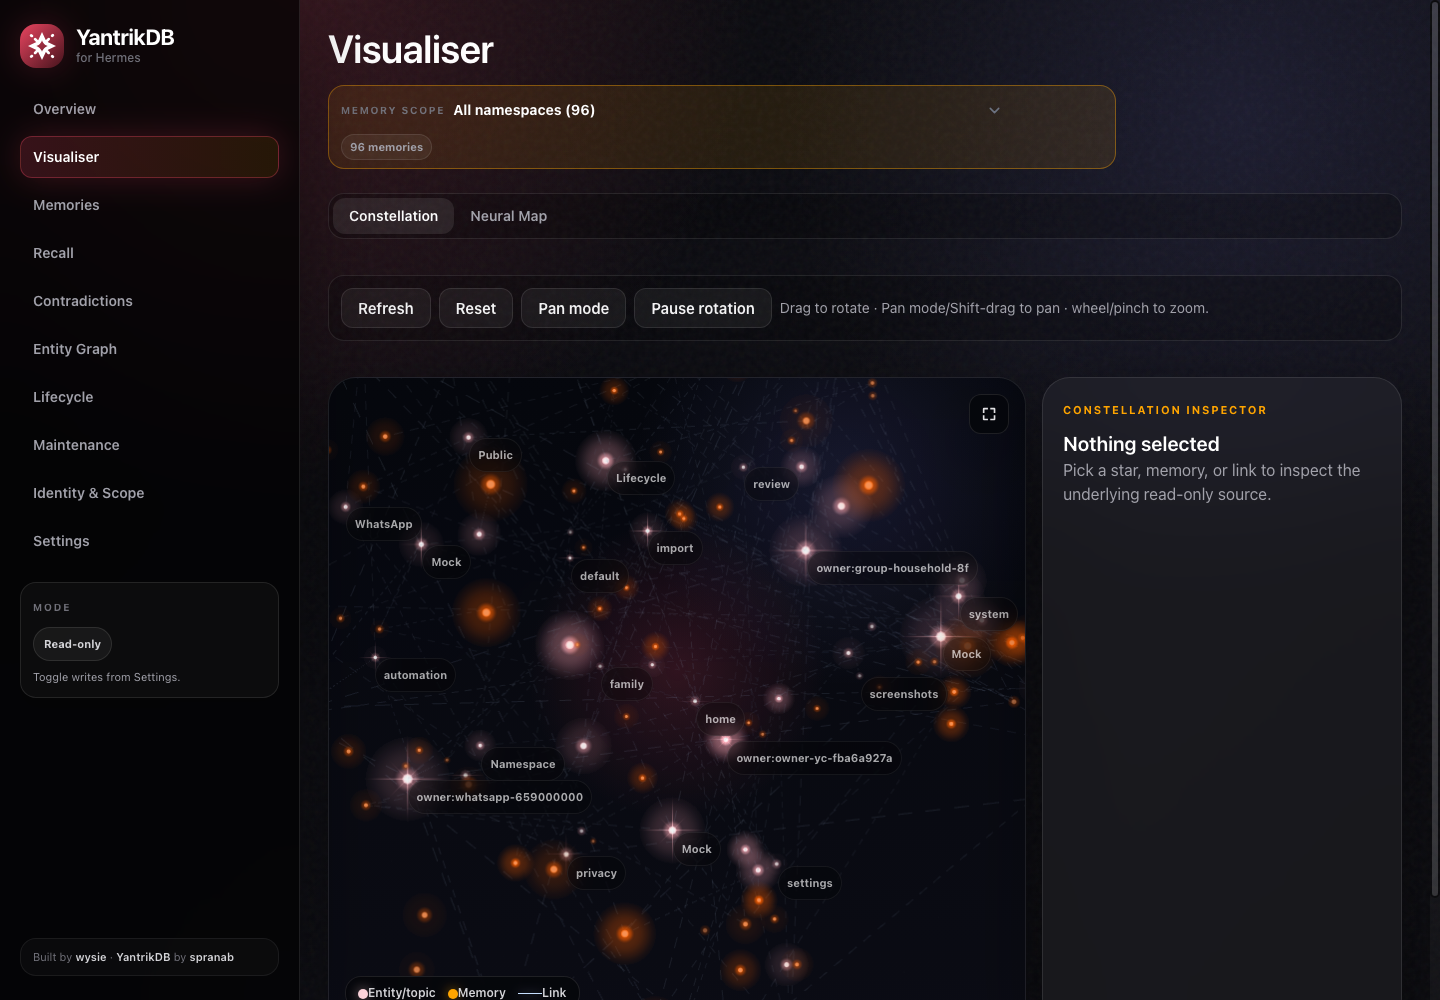This screenshot has width=1440, height=1000.
Task: Select the import star label
Action: [675, 548]
